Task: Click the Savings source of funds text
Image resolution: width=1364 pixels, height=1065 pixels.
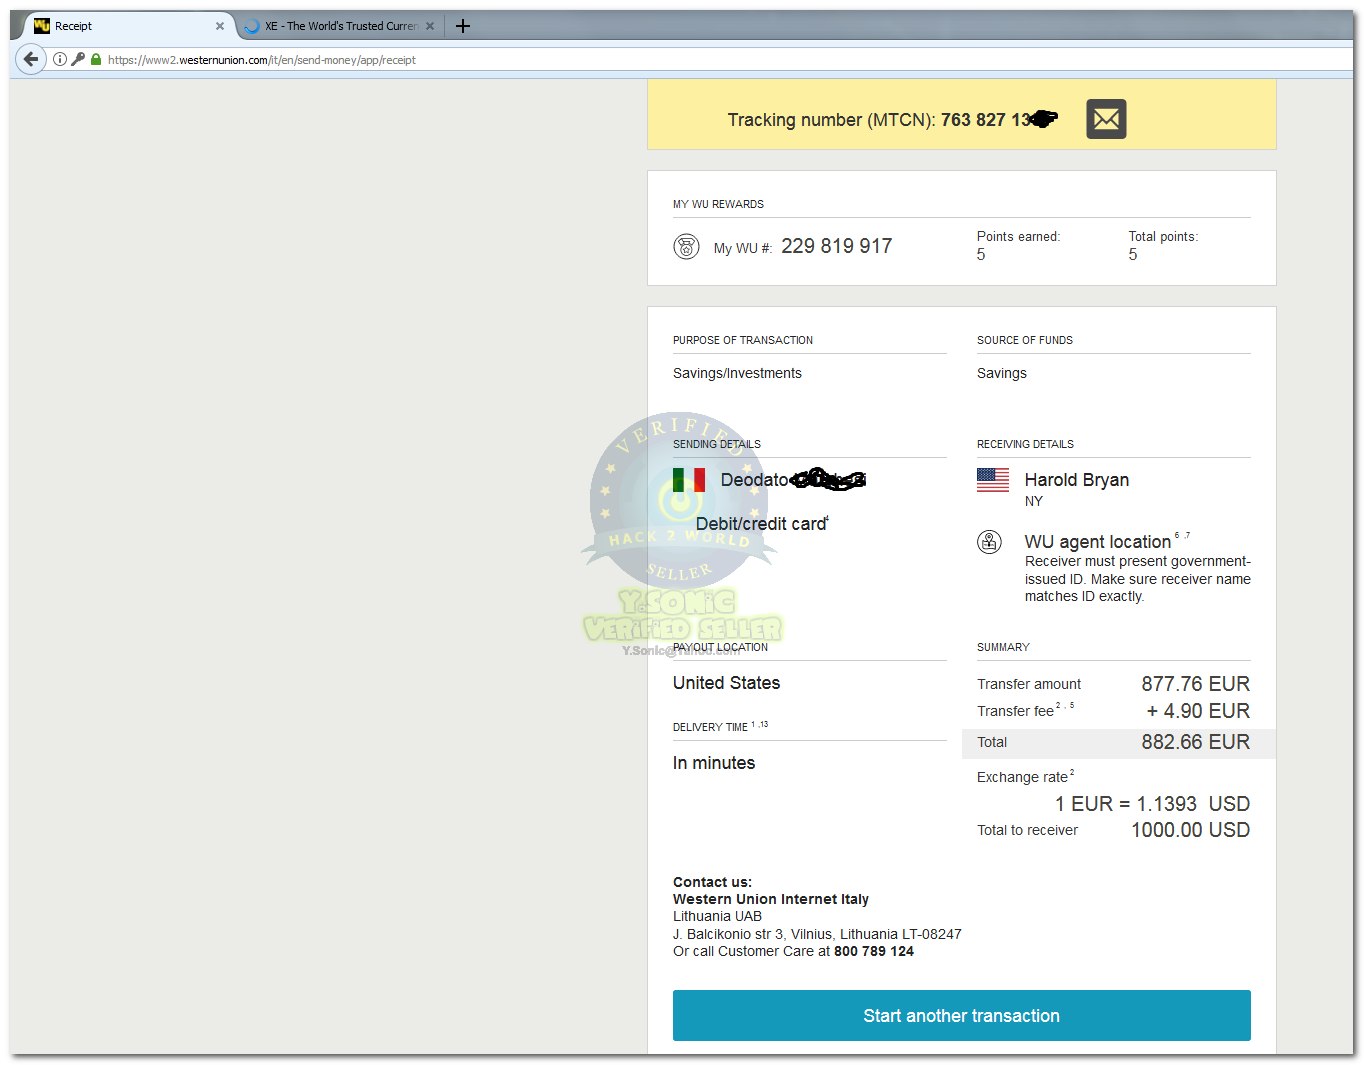Action: 1002,373
